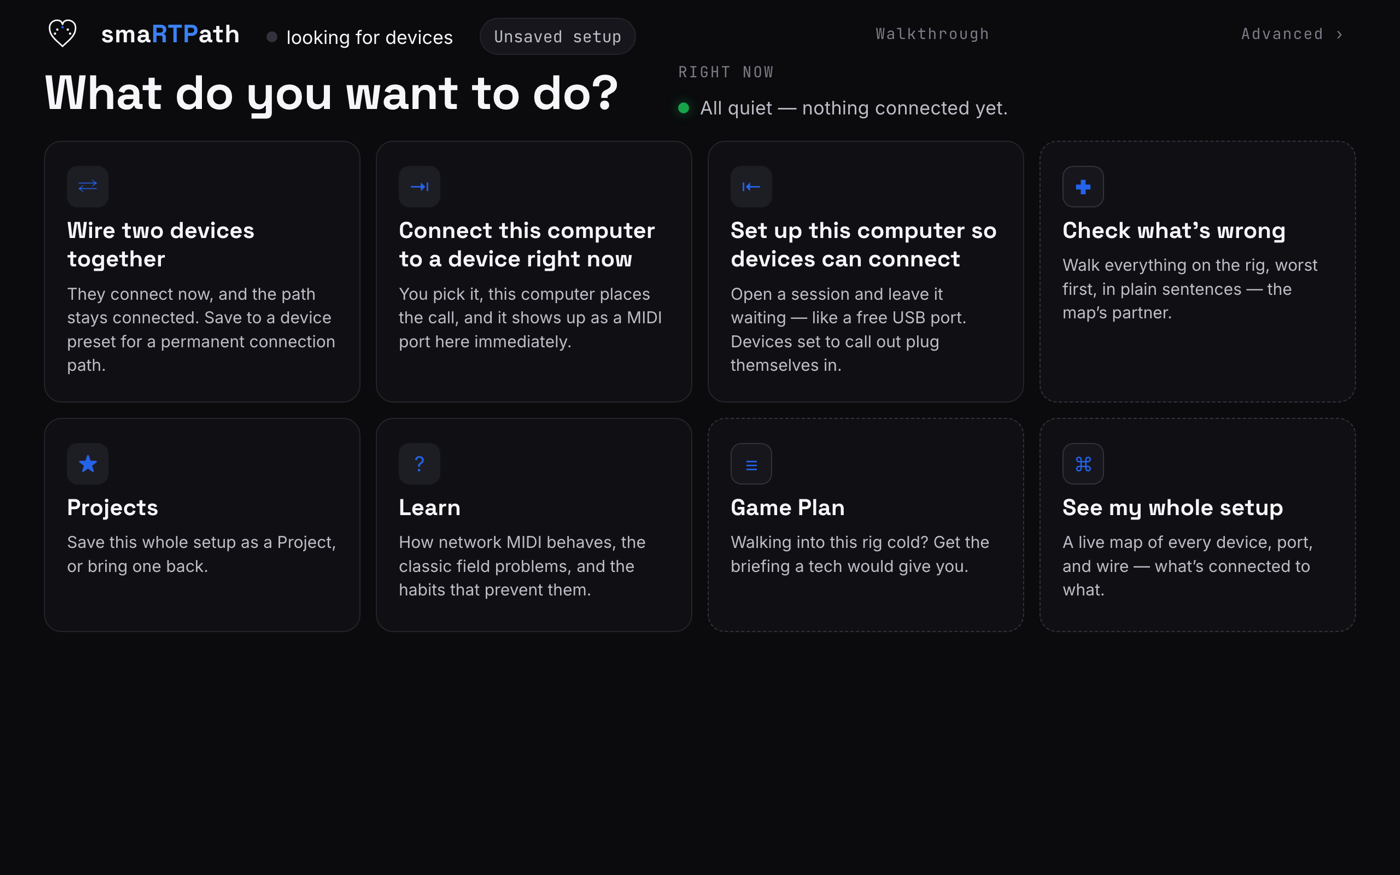
Task: Click description Save this whole setup as a Project
Action: 201,554
